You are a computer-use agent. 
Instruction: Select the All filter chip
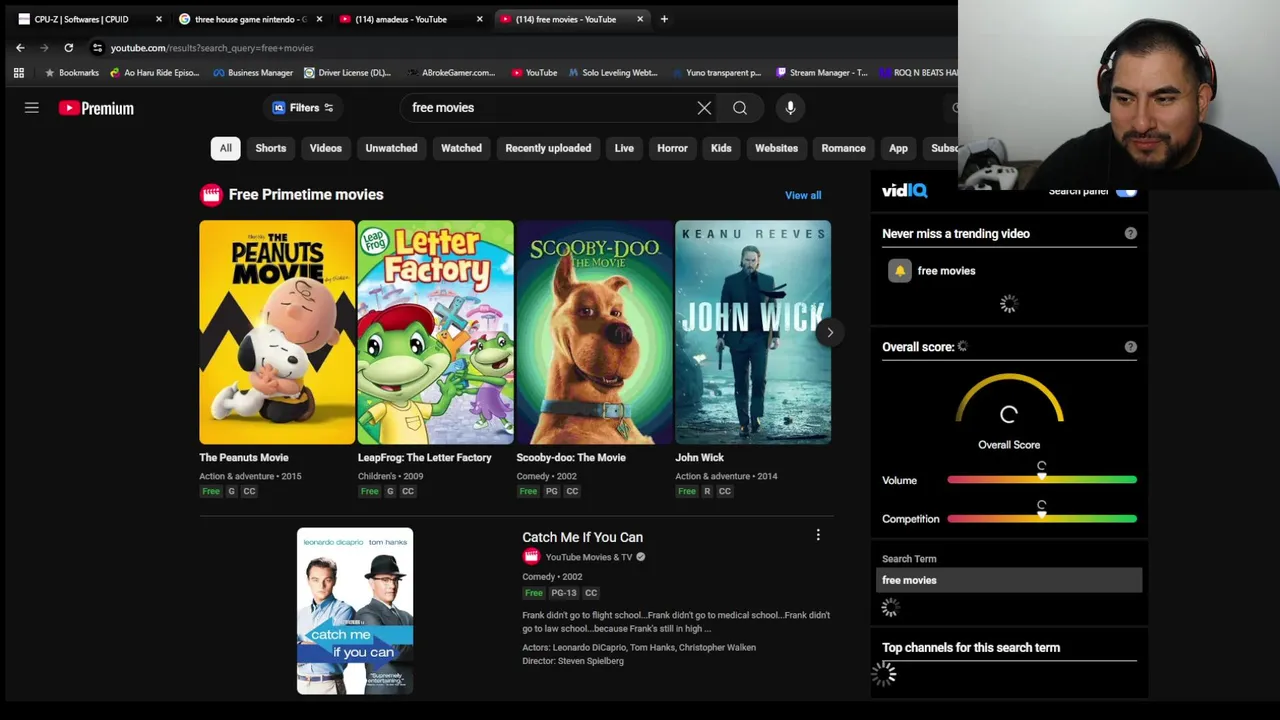pos(226,148)
